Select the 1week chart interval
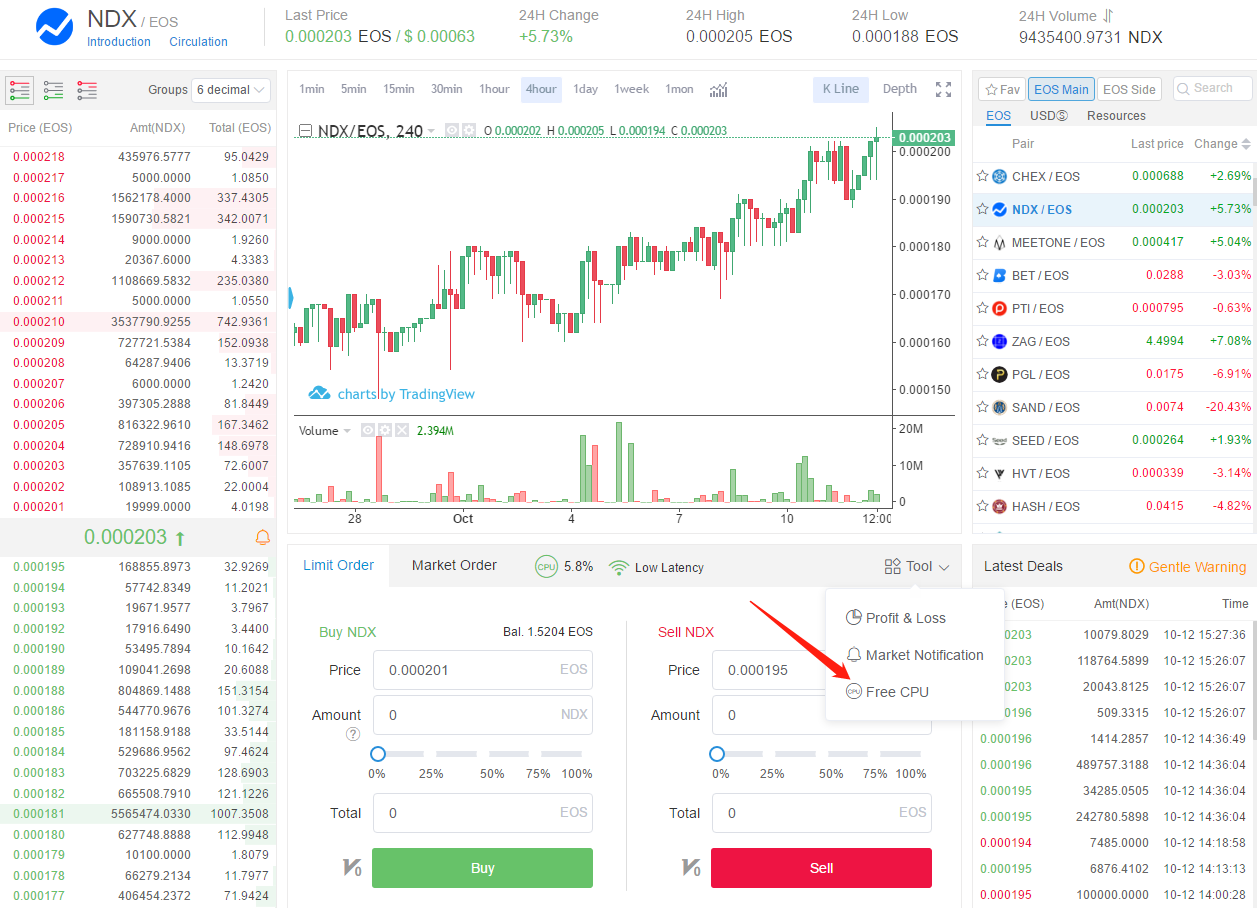The width and height of the screenshot is (1257, 908). pyautogui.click(x=631, y=89)
